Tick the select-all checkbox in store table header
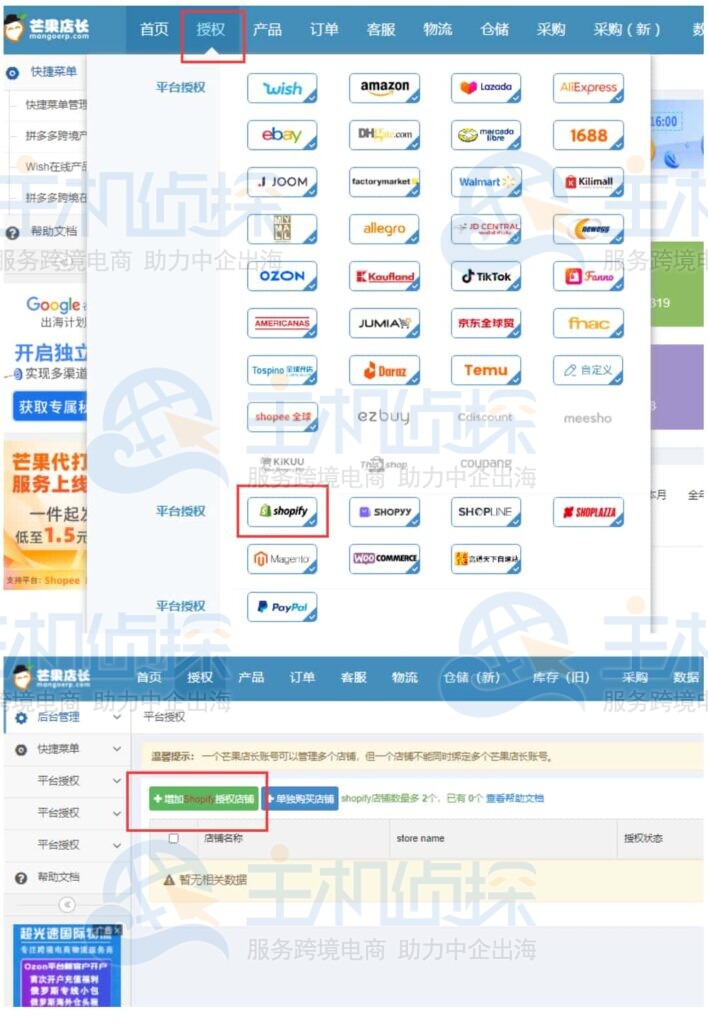Image resolution: width=708 pixels, height=1024 pixels. click(x=173, y=838)
